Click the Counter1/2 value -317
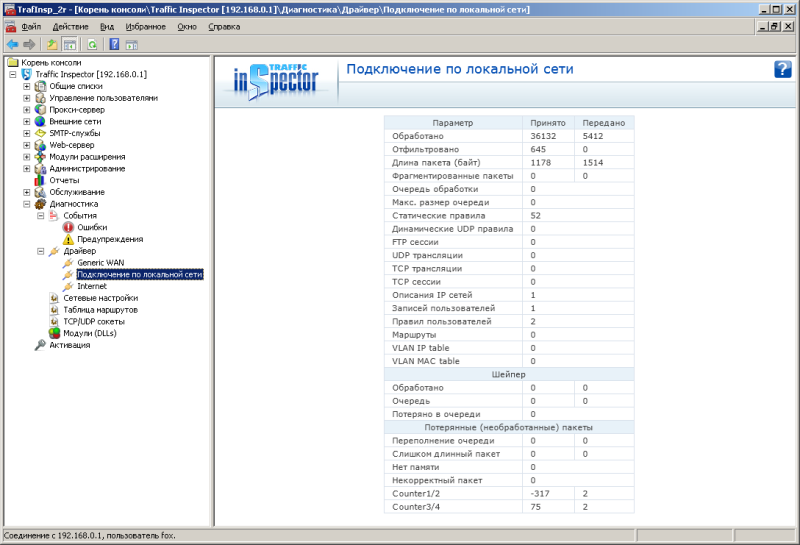The image size is (800, 545). pyautogui.click(x=540, y=493)
